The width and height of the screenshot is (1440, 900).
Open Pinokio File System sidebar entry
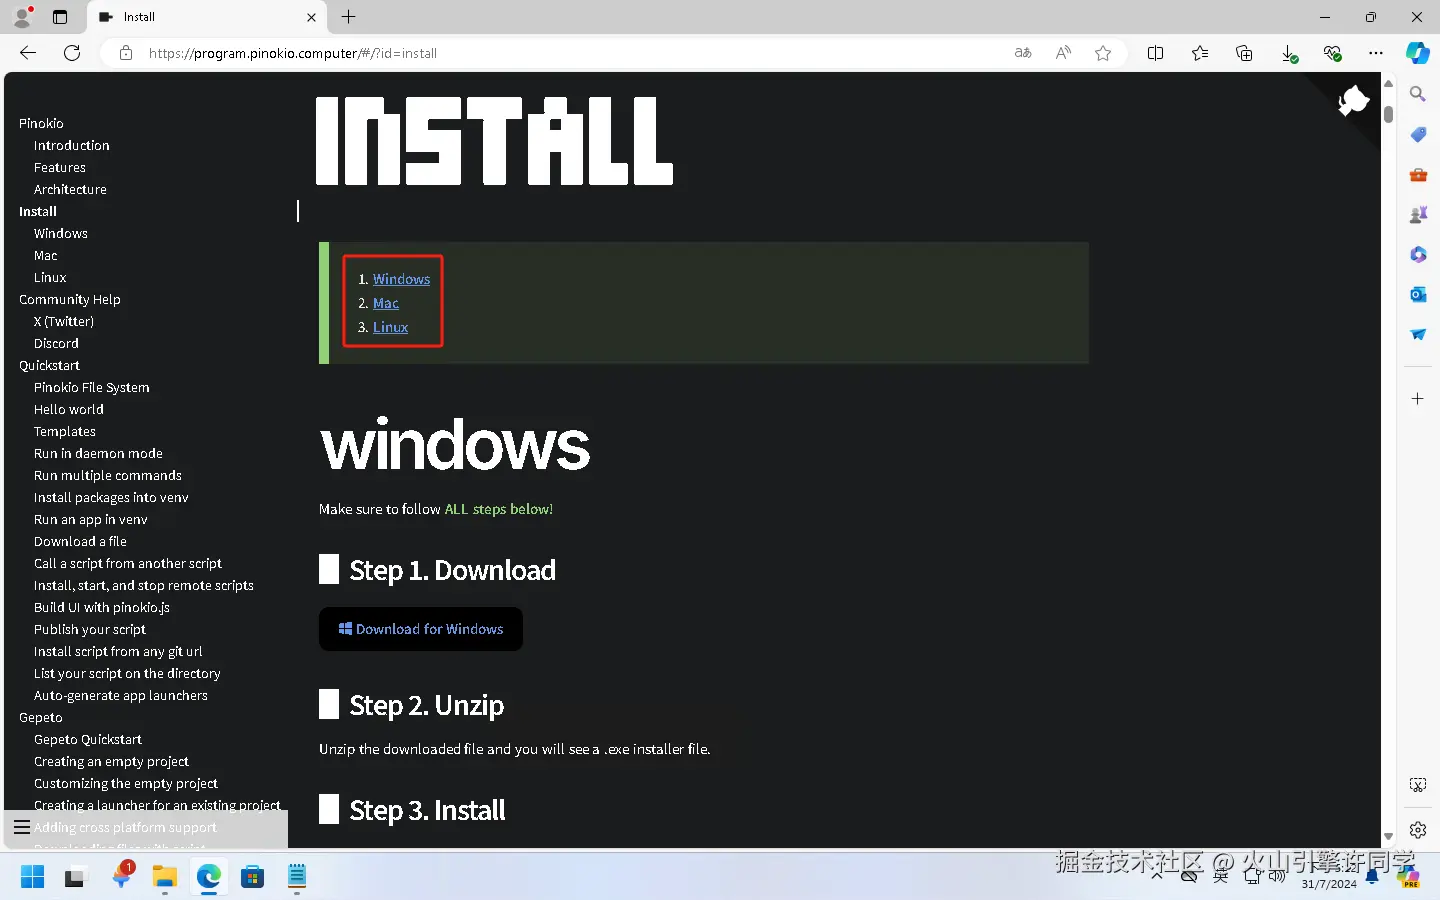92,387
